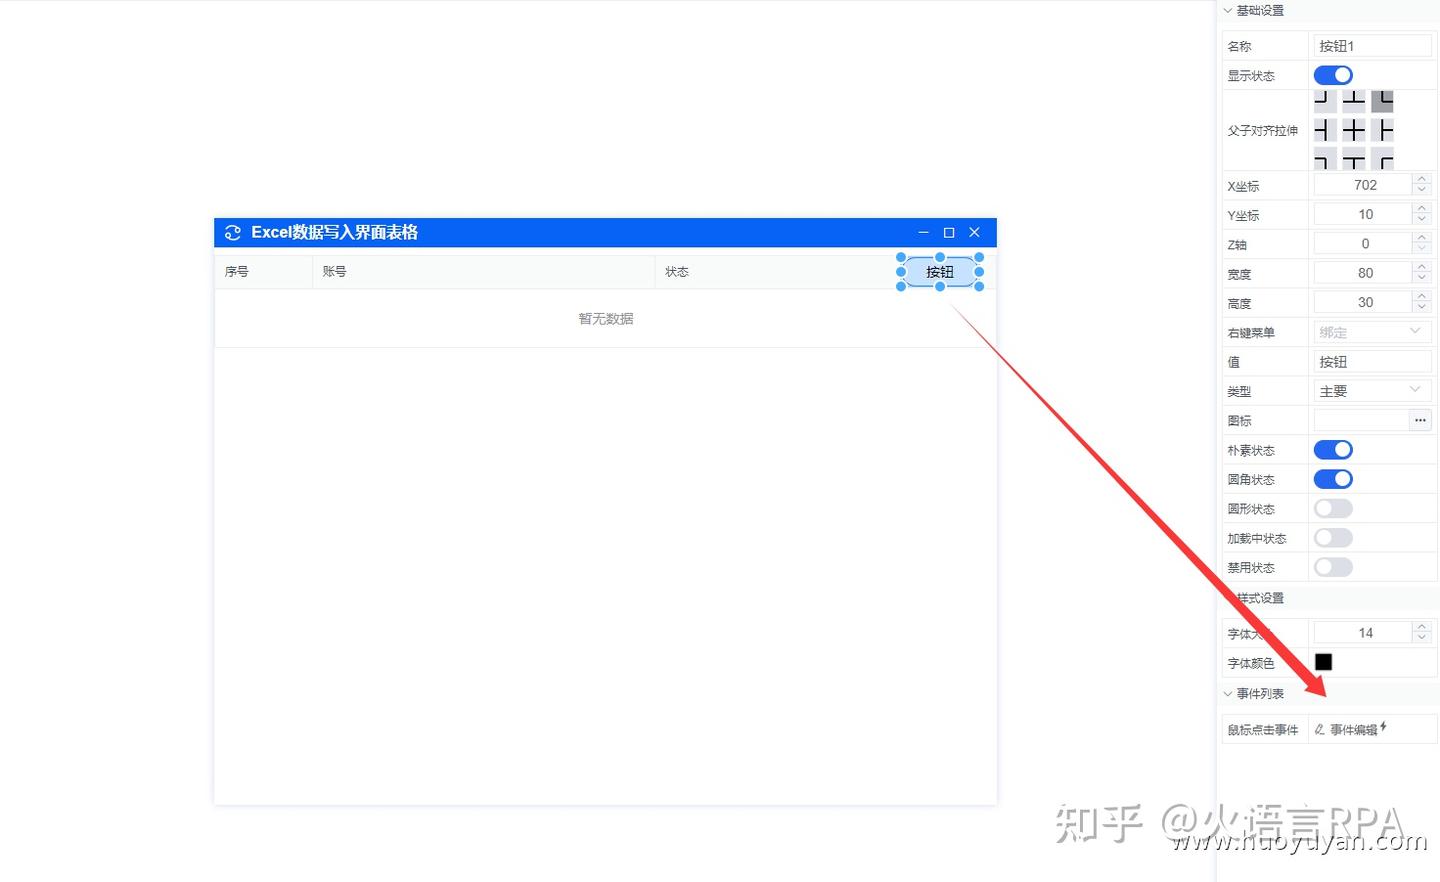
Task: Click the pencil icon beside 事件编辑
Action: 1320,729
